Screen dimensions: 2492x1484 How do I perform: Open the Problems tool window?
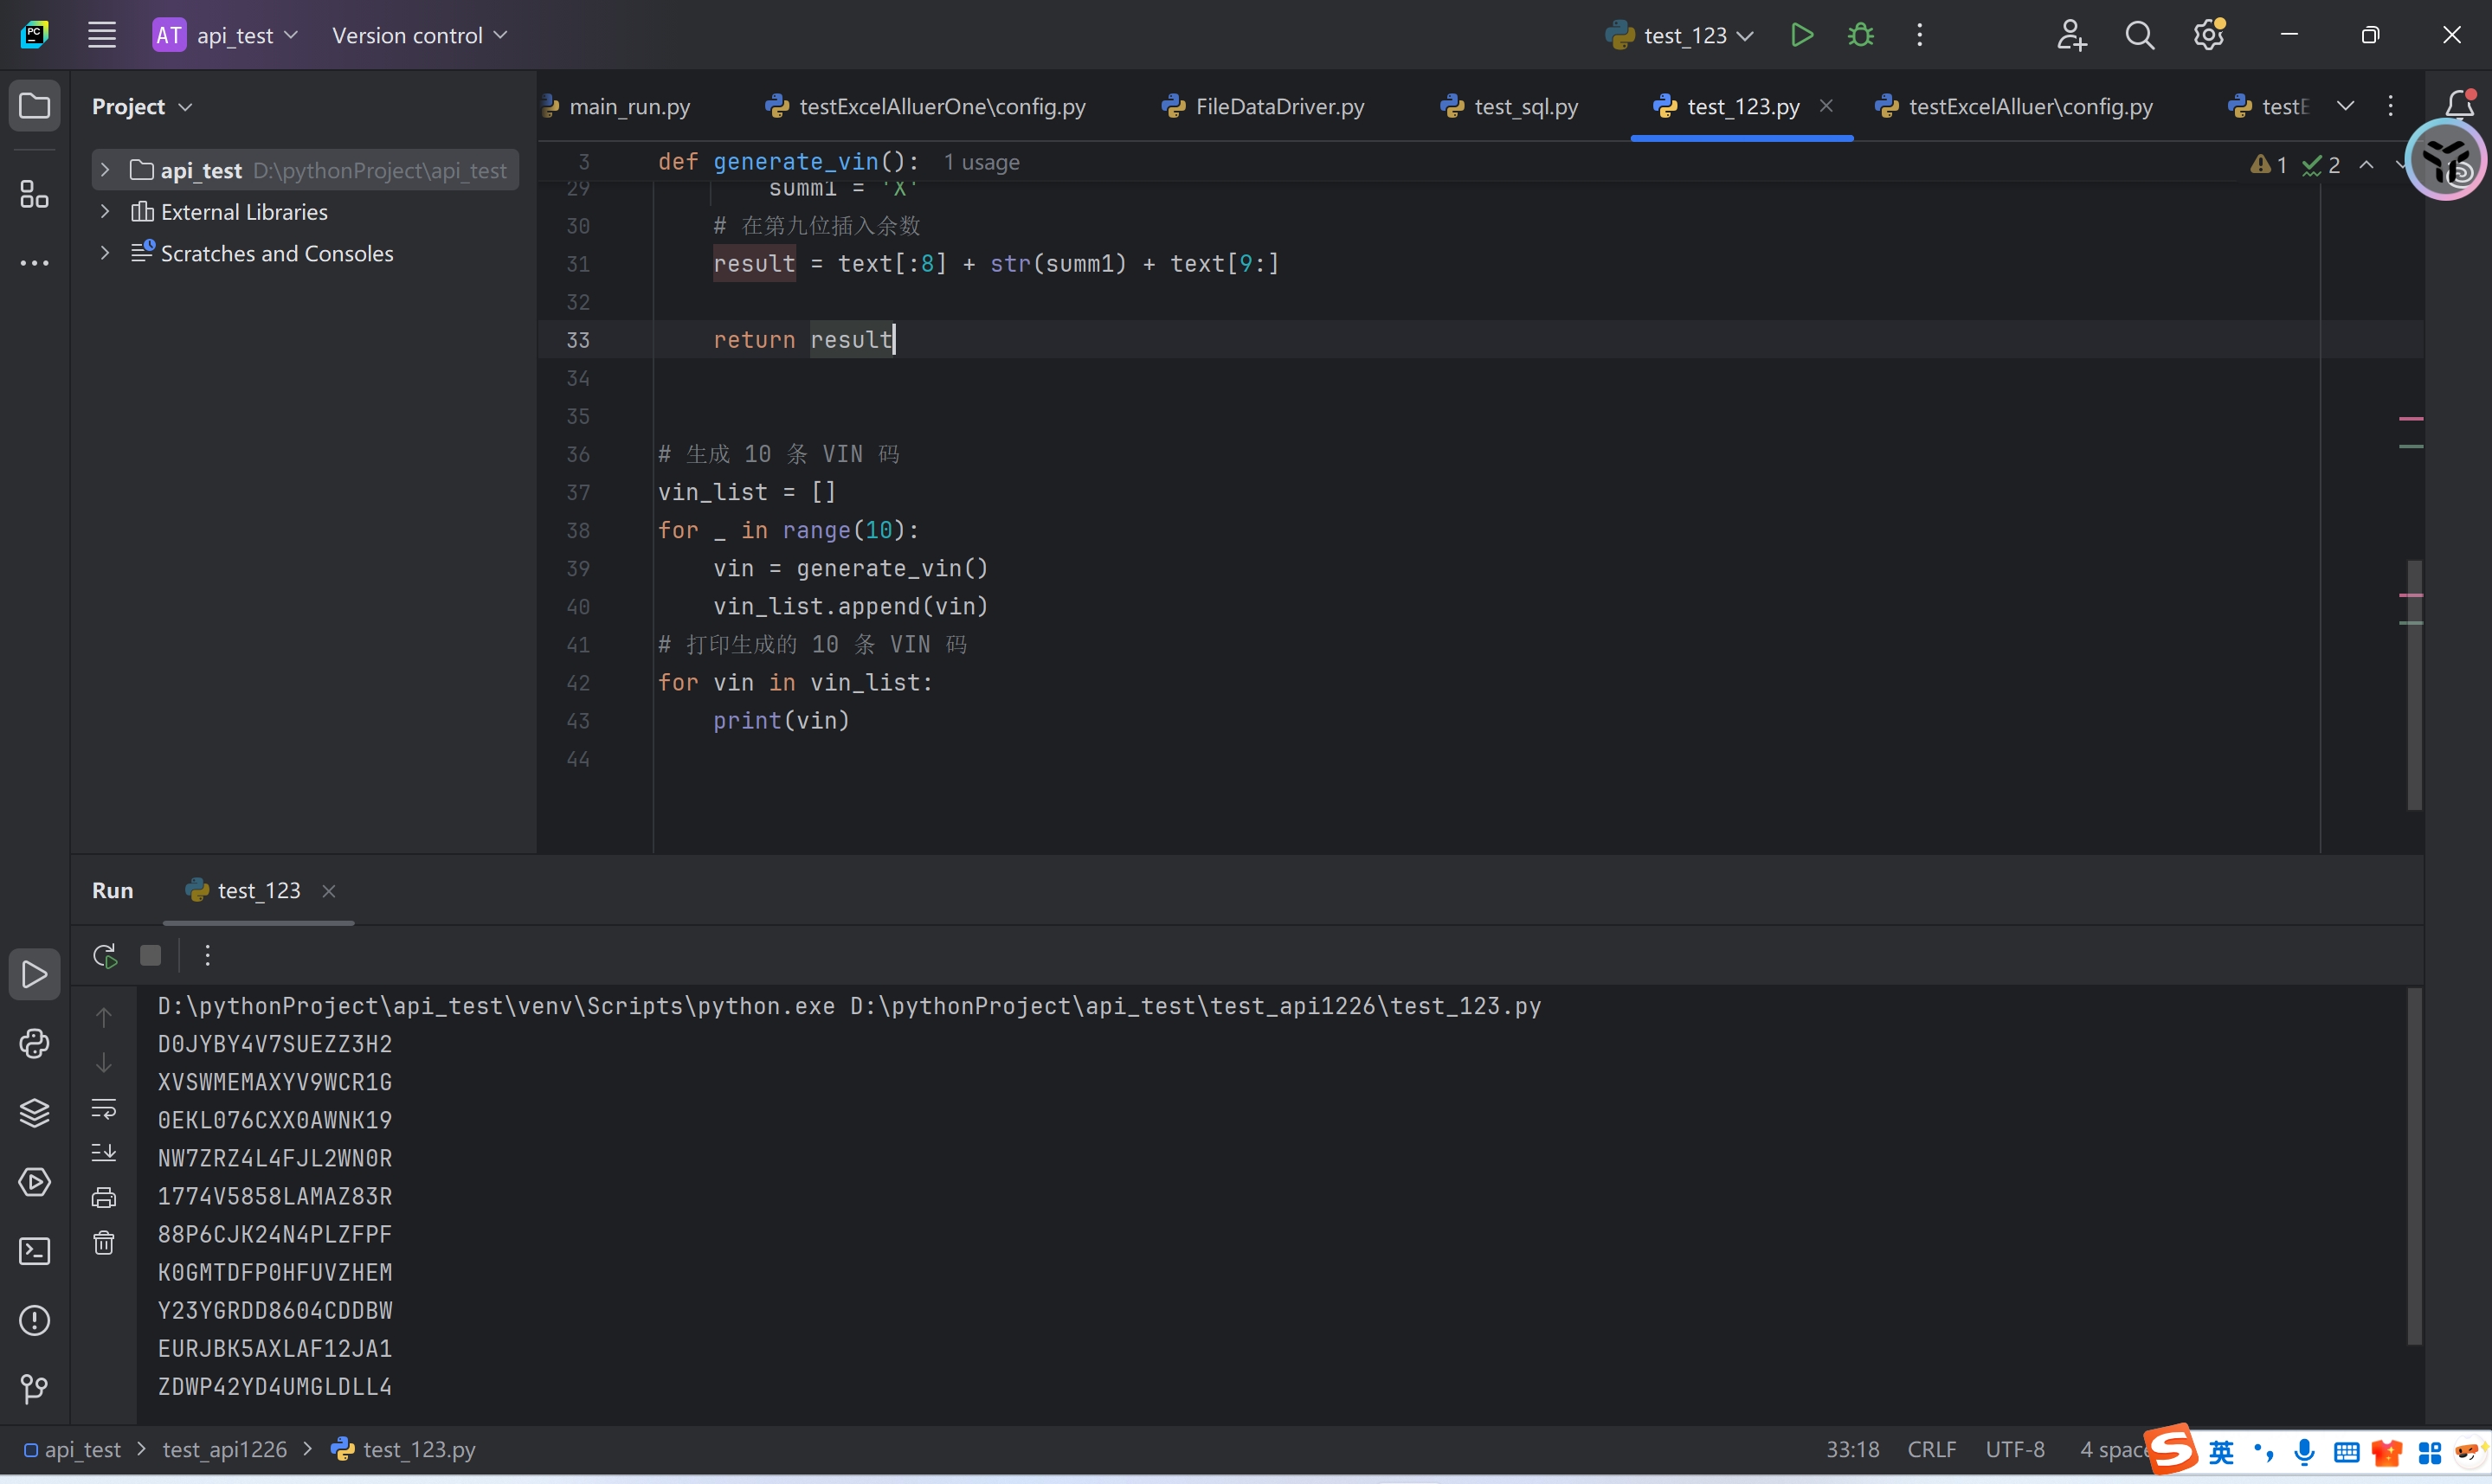coord(34,1321)
